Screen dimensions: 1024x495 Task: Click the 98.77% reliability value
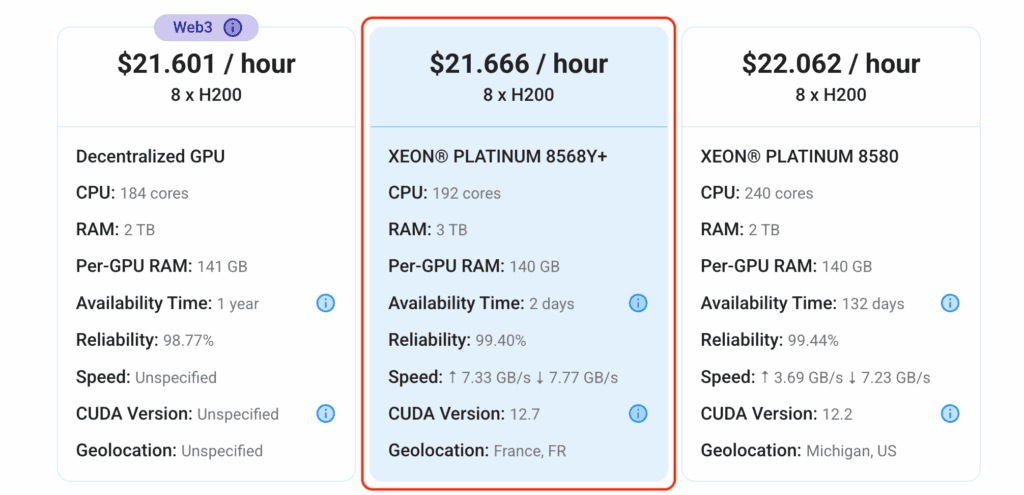pos(188,340)
